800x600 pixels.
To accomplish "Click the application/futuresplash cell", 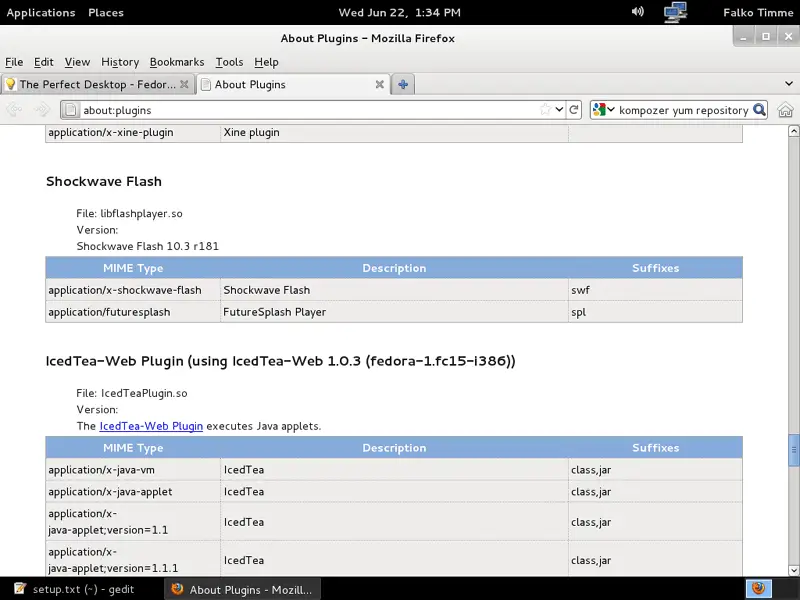I will click(133, 312).
